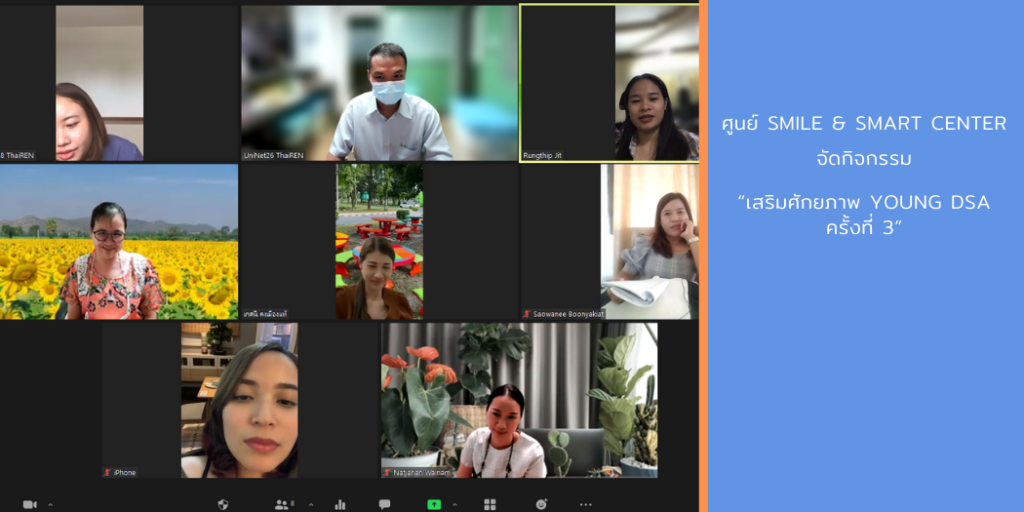
Task: Open the More options ellipsis
Action: pos(585,504)
